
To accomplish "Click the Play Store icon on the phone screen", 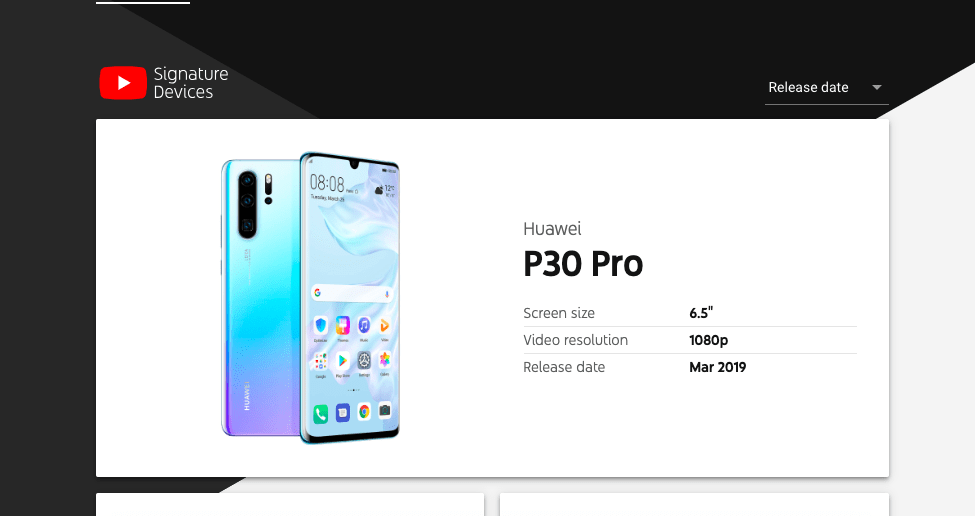I will [x=342, y=361].
